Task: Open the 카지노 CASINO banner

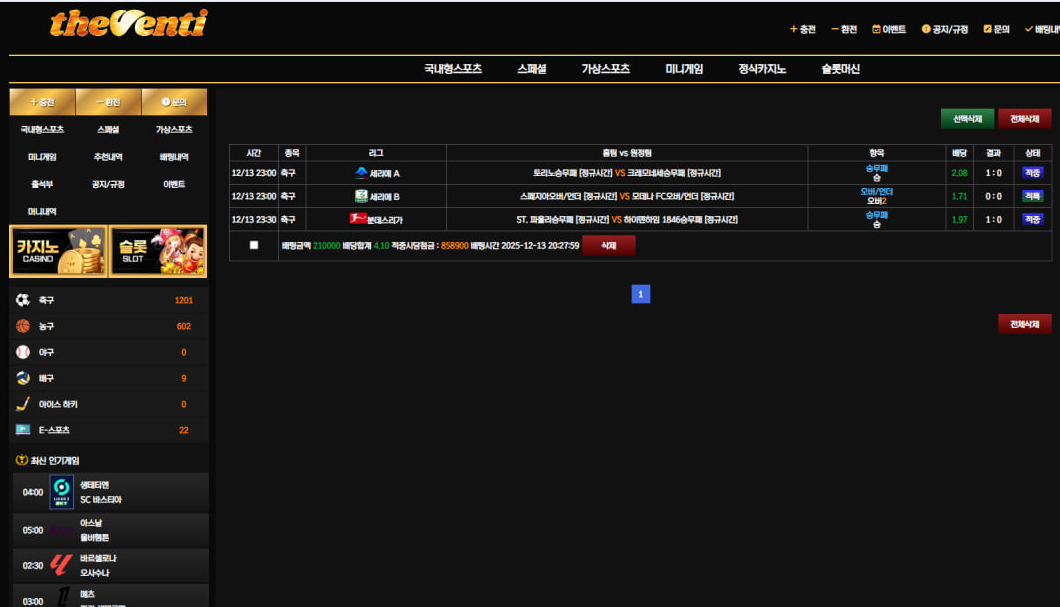Action: (x=58, y=251)
